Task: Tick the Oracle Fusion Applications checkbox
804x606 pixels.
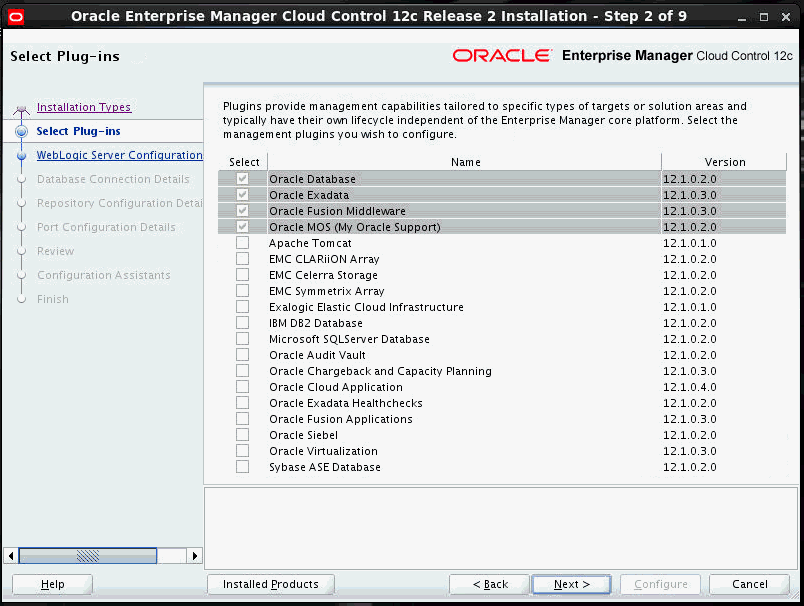Action: [243, 418]
